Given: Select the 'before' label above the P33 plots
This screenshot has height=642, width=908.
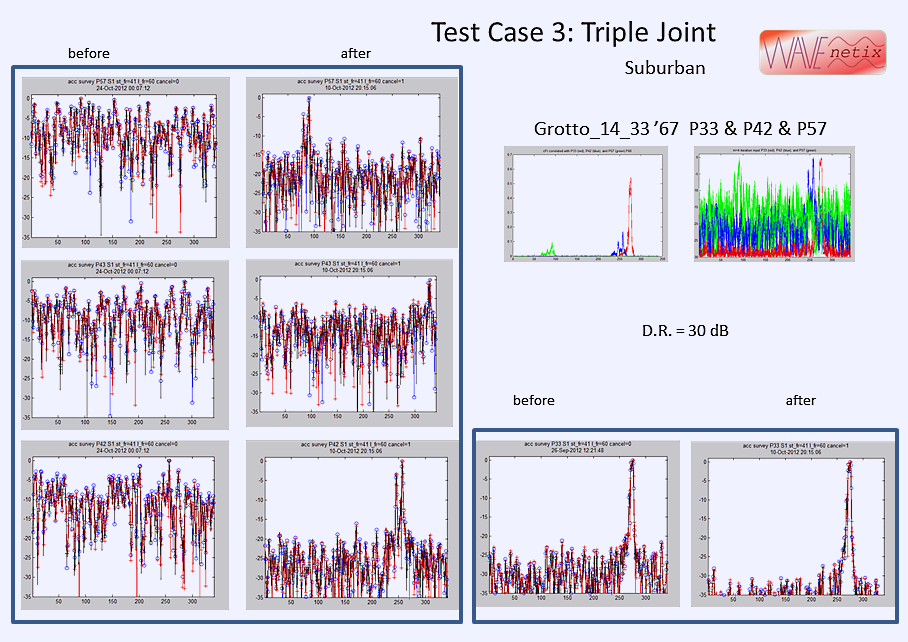Looking at the screenshot, I should point(533,400).
